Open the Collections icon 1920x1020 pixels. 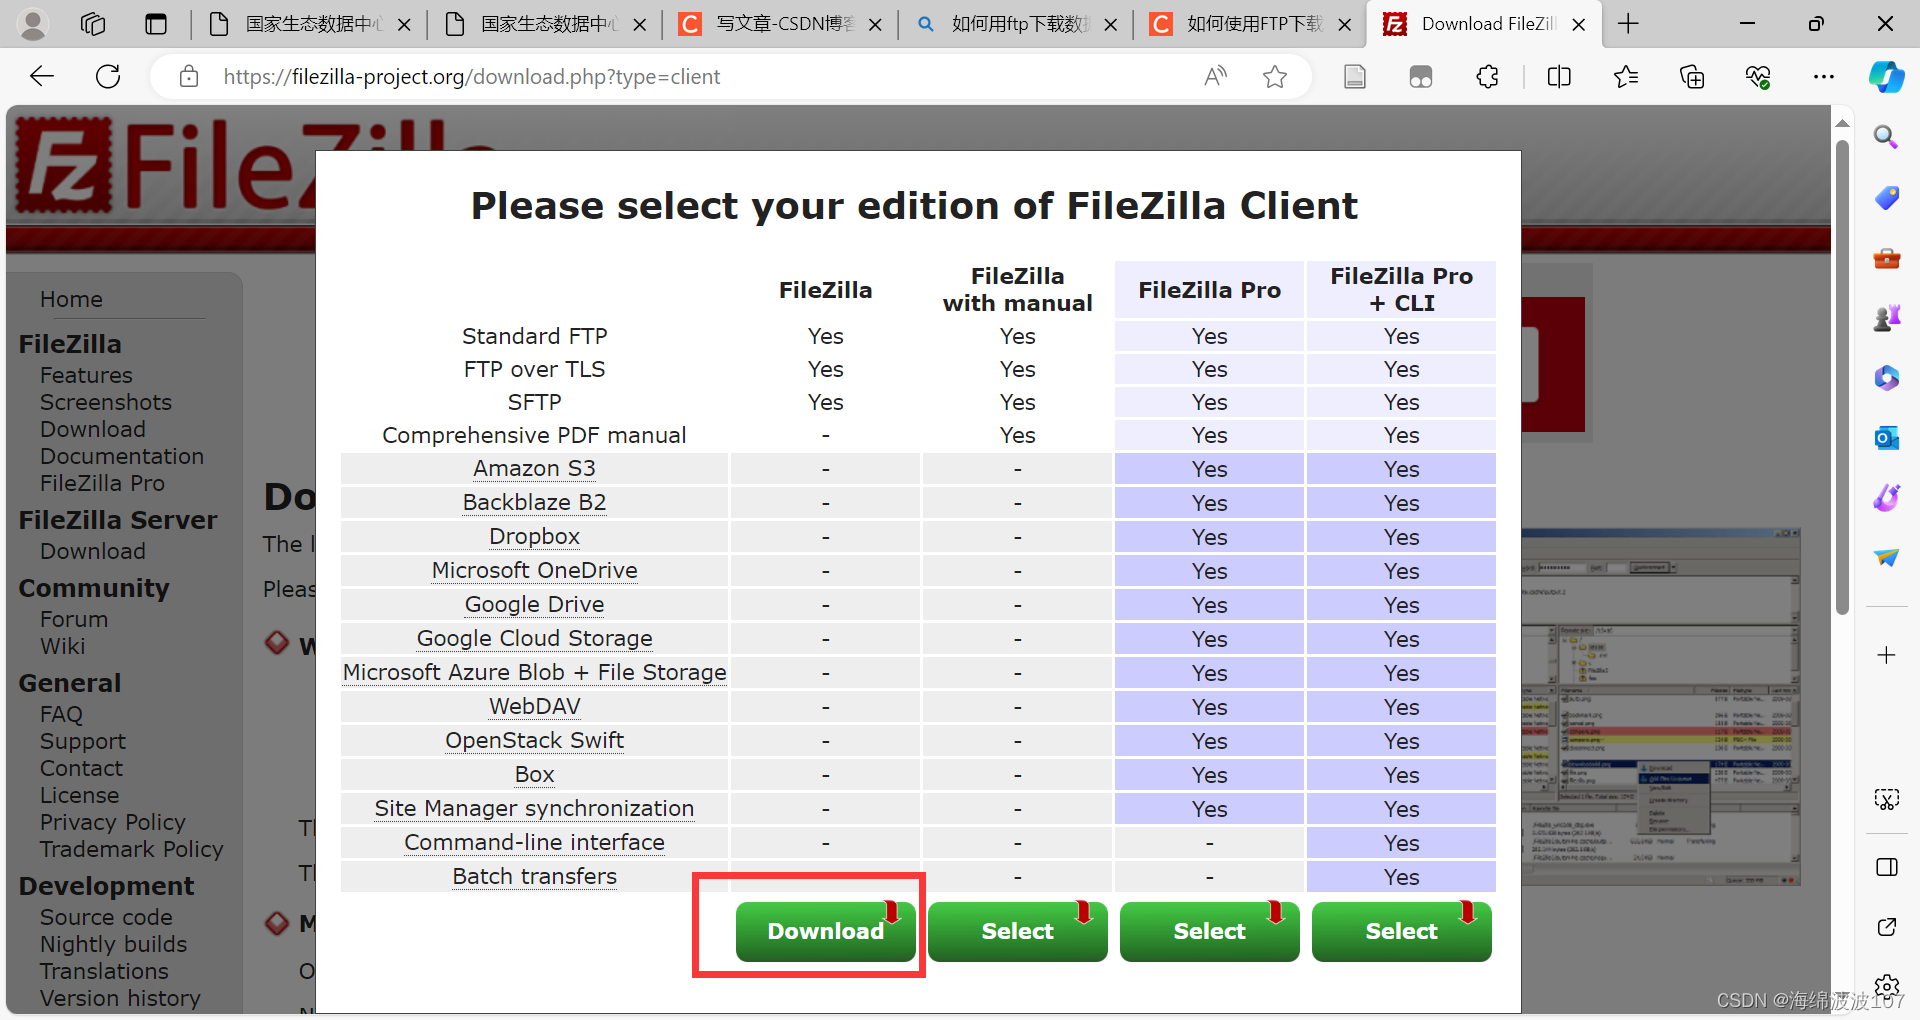click(1692, 77)
